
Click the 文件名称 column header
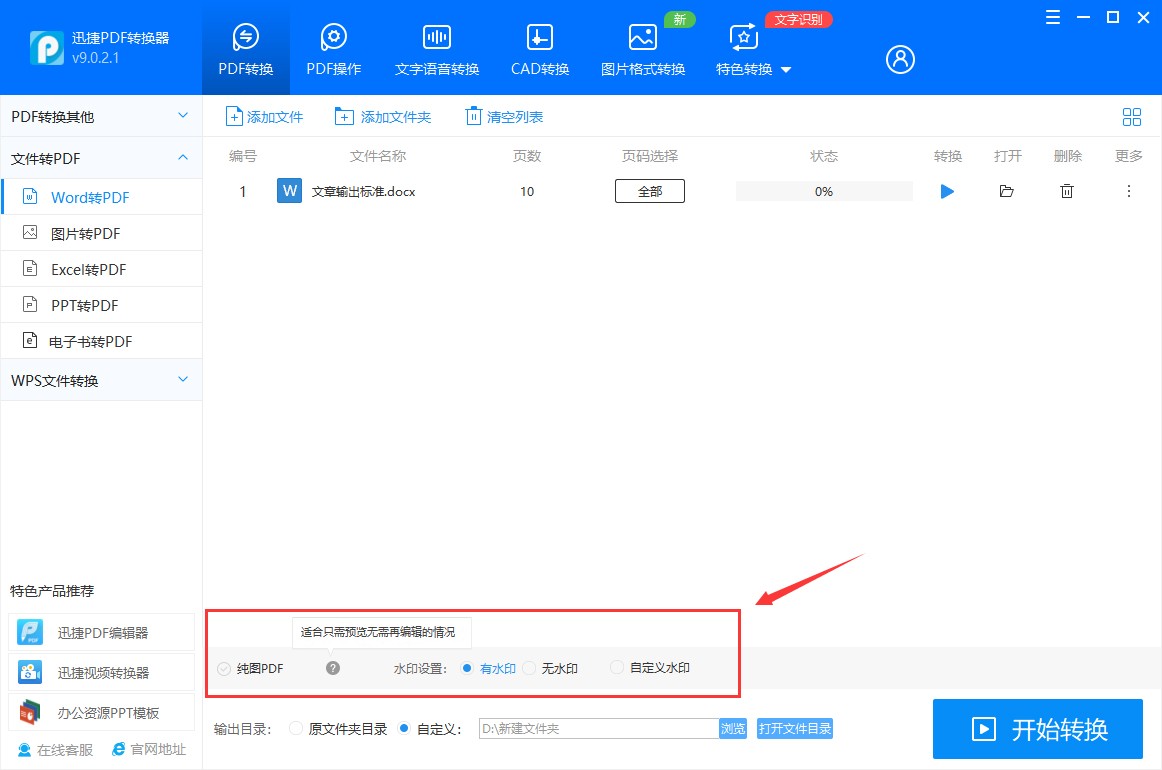[378, 156]
